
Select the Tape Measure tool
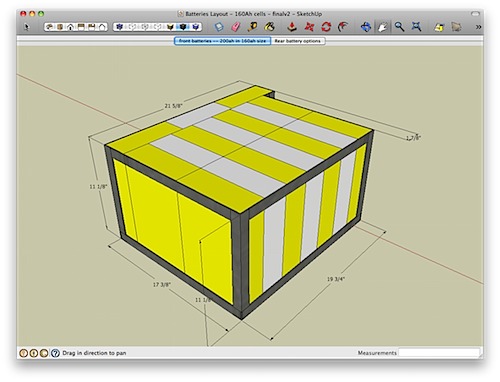tap(253, 27)
